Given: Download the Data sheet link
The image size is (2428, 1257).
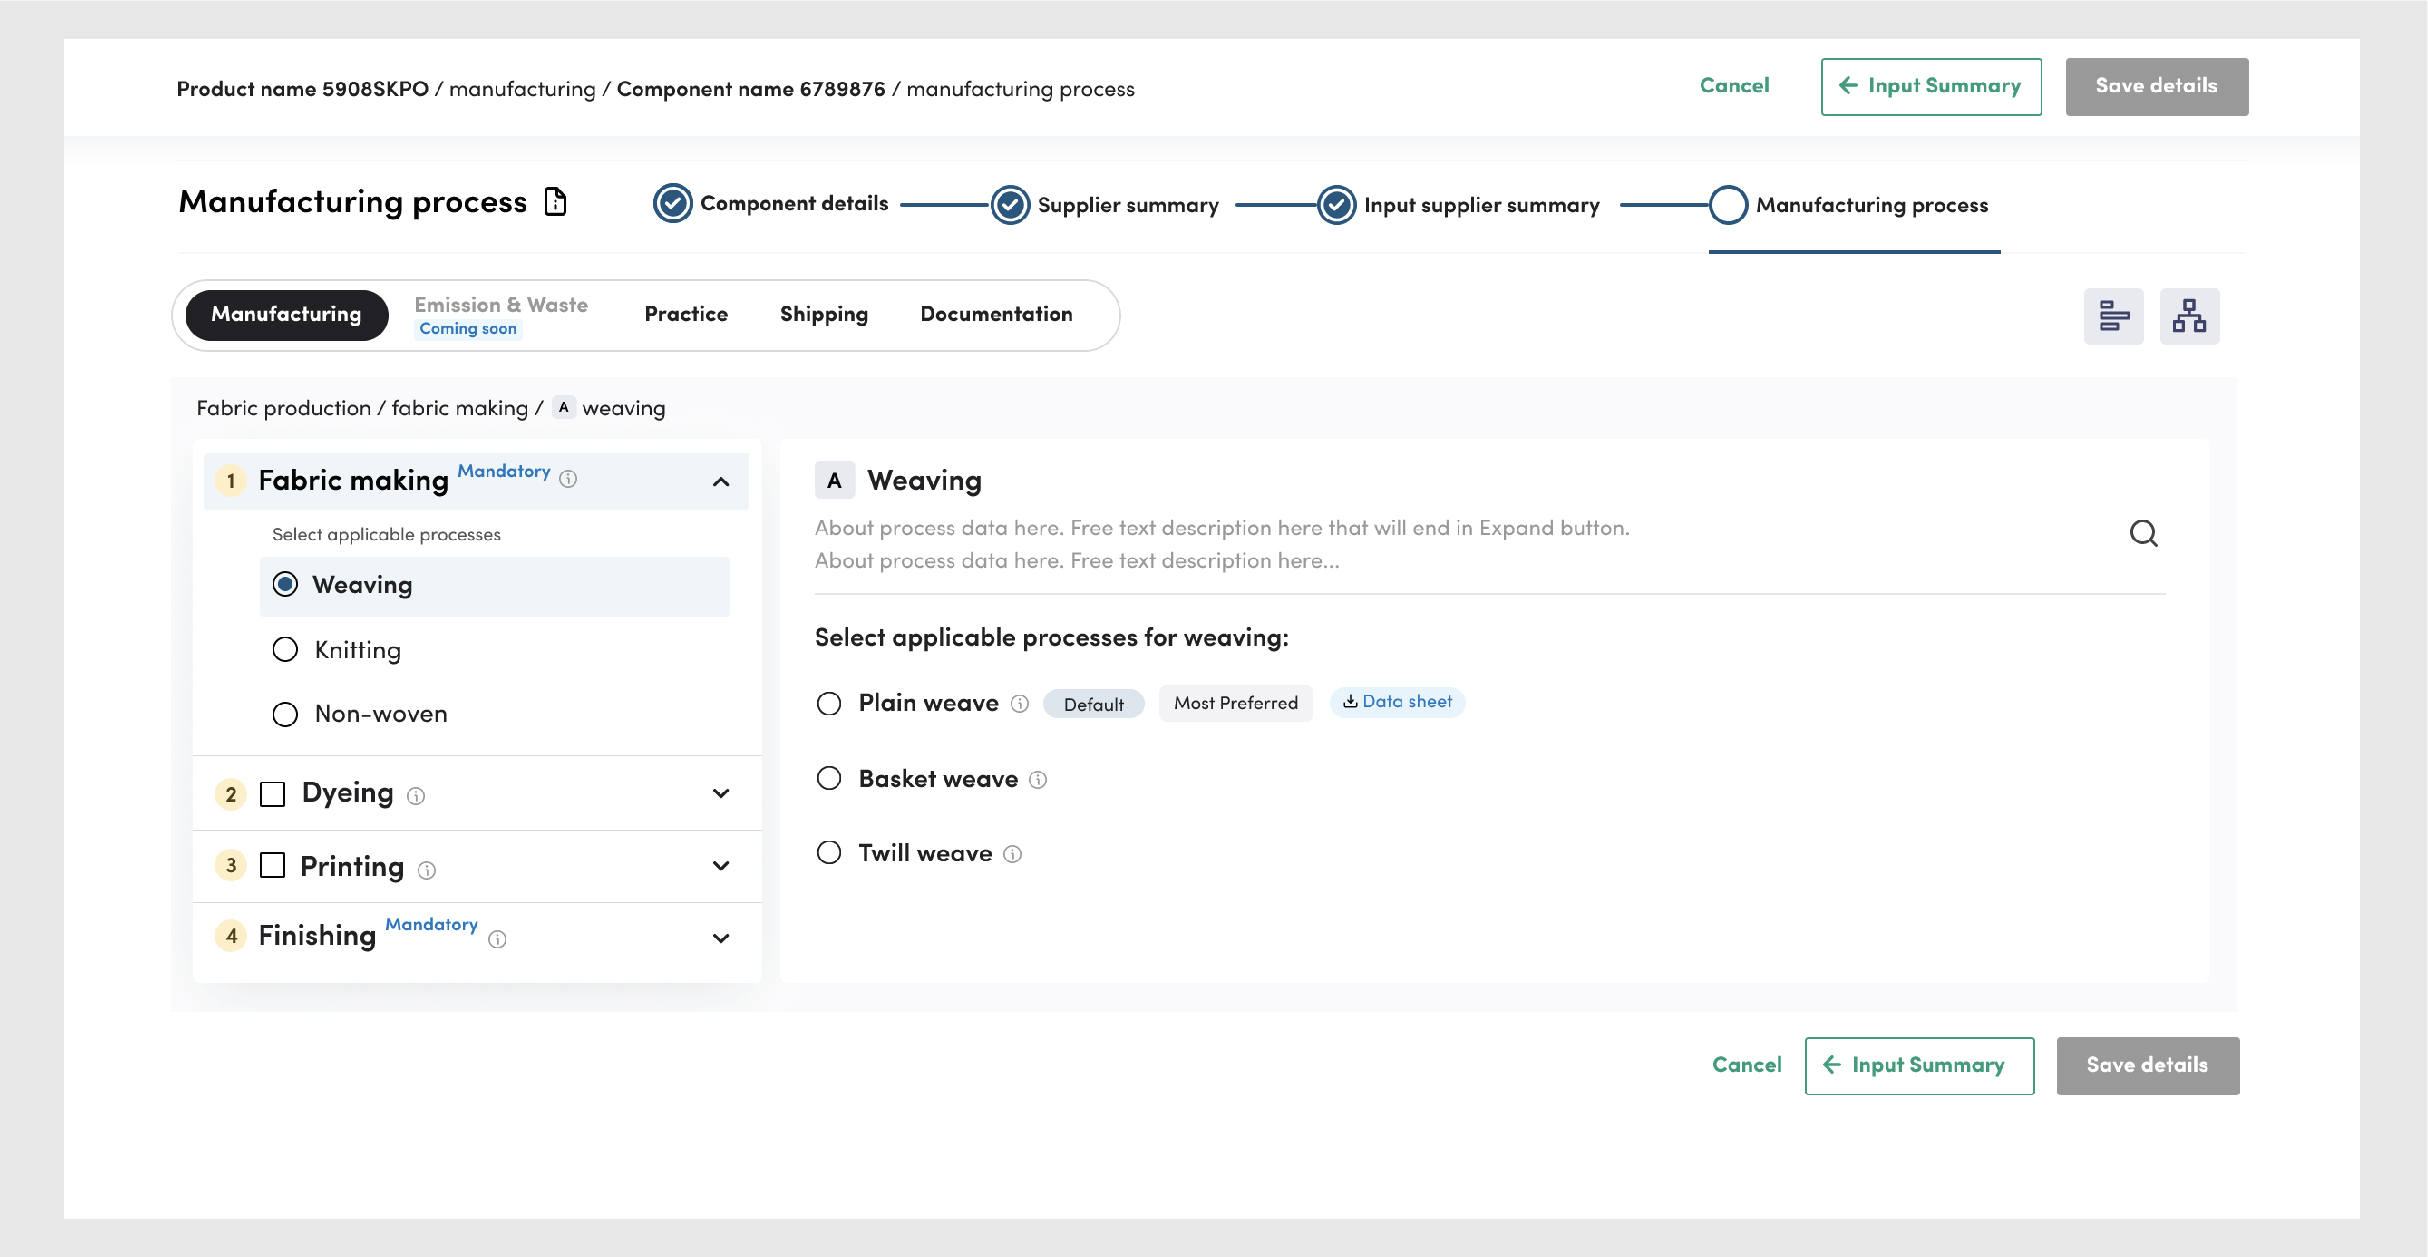Looking at the screenshot, I should point(1397,702).
